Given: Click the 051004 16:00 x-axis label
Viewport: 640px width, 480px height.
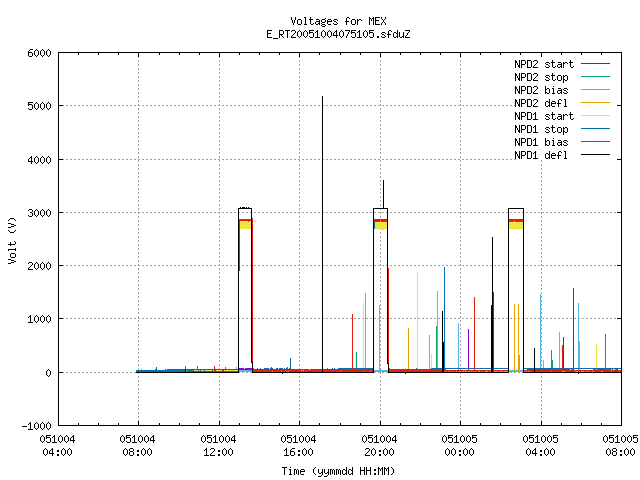Looking at the screenshot, I should [298, 446].
